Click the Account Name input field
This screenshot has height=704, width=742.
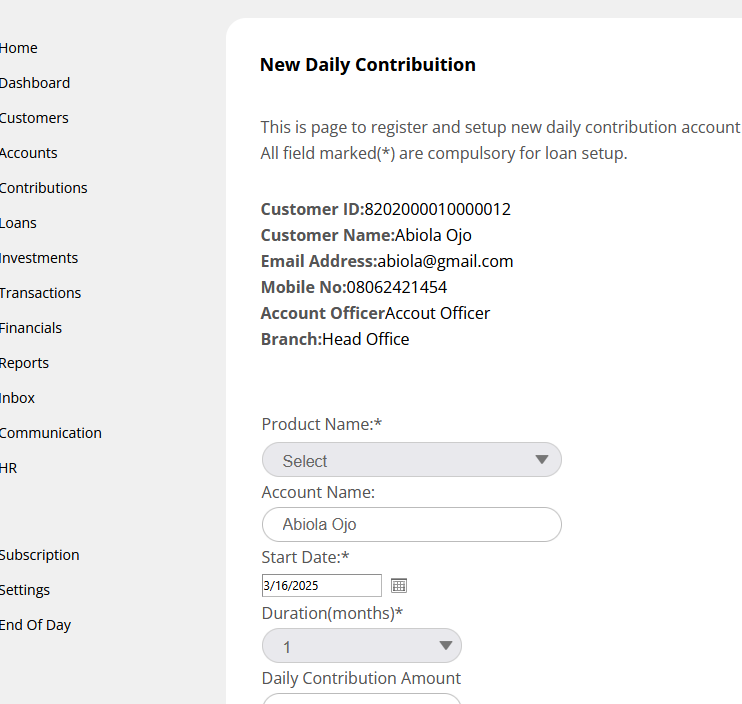pyautogui.click(x=411, y=524)
